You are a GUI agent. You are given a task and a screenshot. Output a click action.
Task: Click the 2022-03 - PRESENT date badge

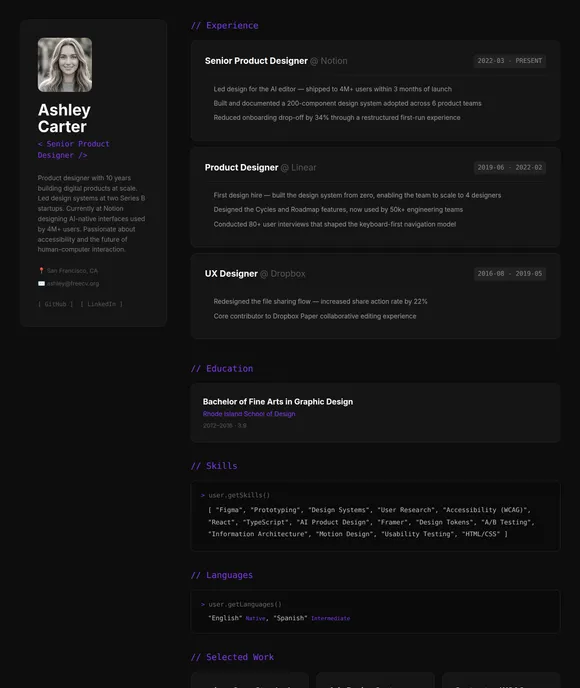510,61
